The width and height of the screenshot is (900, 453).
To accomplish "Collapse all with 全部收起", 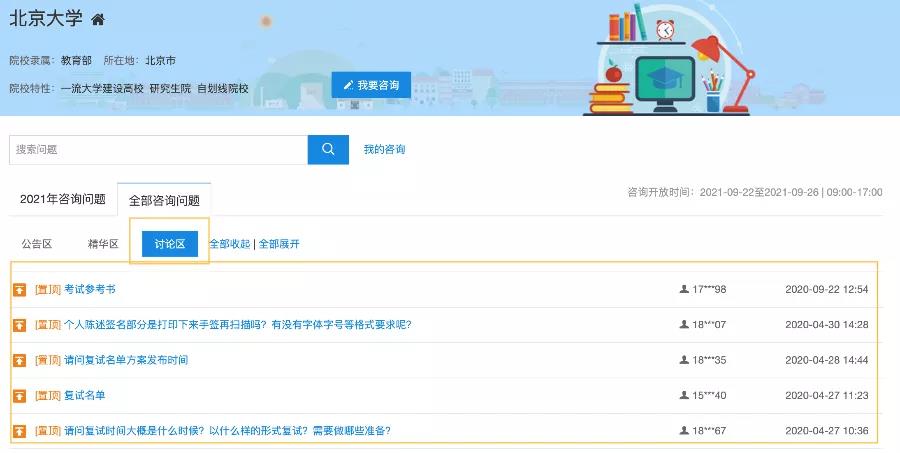I will (230, 244).
